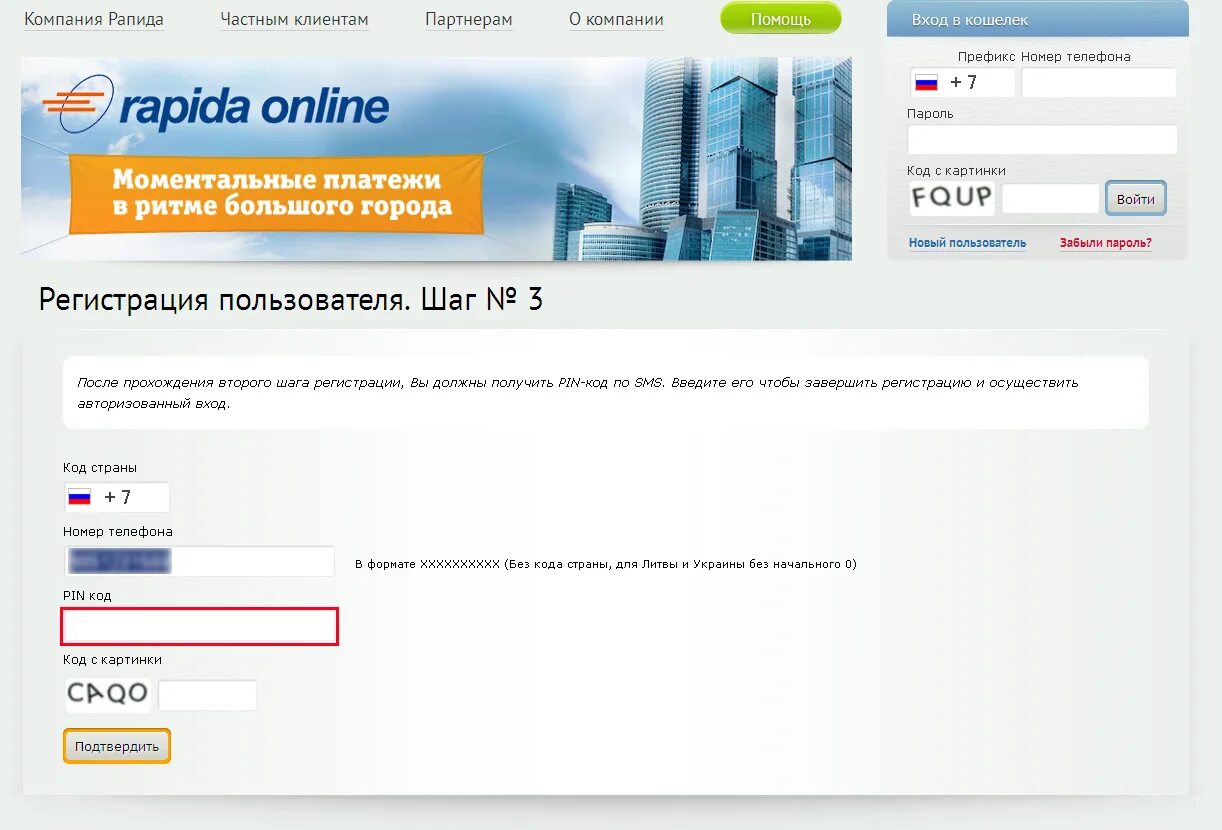
Task: Follow the Забыли пароль? link
Action: coord(1105,243)
